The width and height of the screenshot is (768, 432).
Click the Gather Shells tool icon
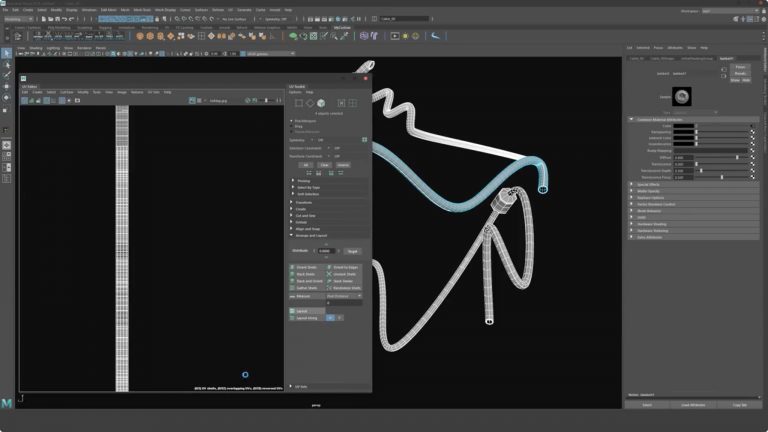(x=291, y=288)
